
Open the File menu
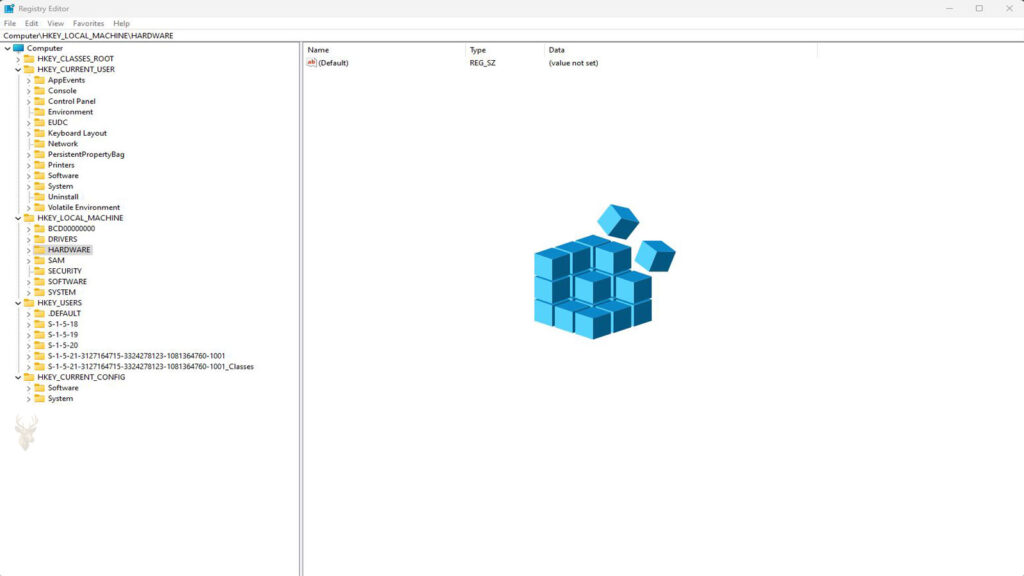10,24
